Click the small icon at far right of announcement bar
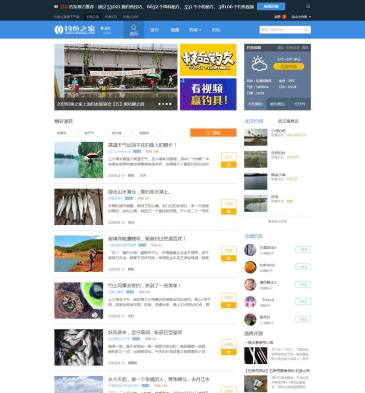365x393 pixels. tap(308, 6)
